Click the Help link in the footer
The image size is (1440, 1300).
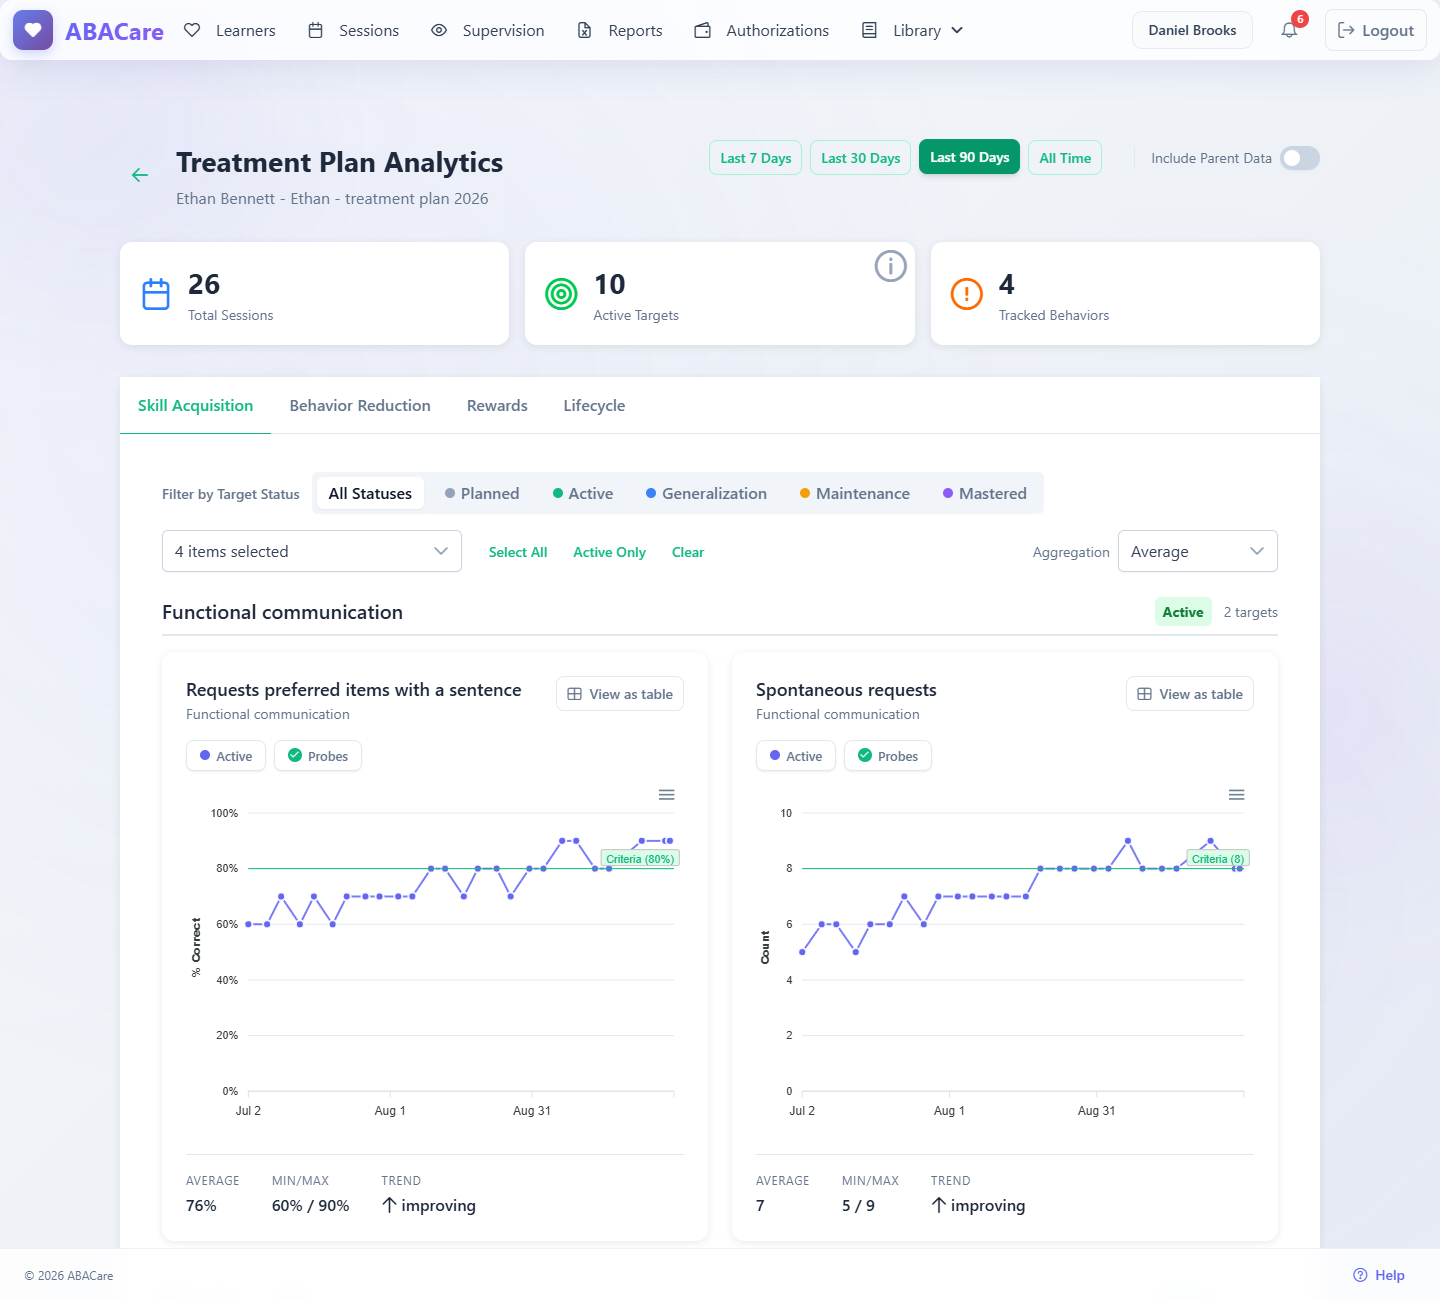point(1379,1275)
